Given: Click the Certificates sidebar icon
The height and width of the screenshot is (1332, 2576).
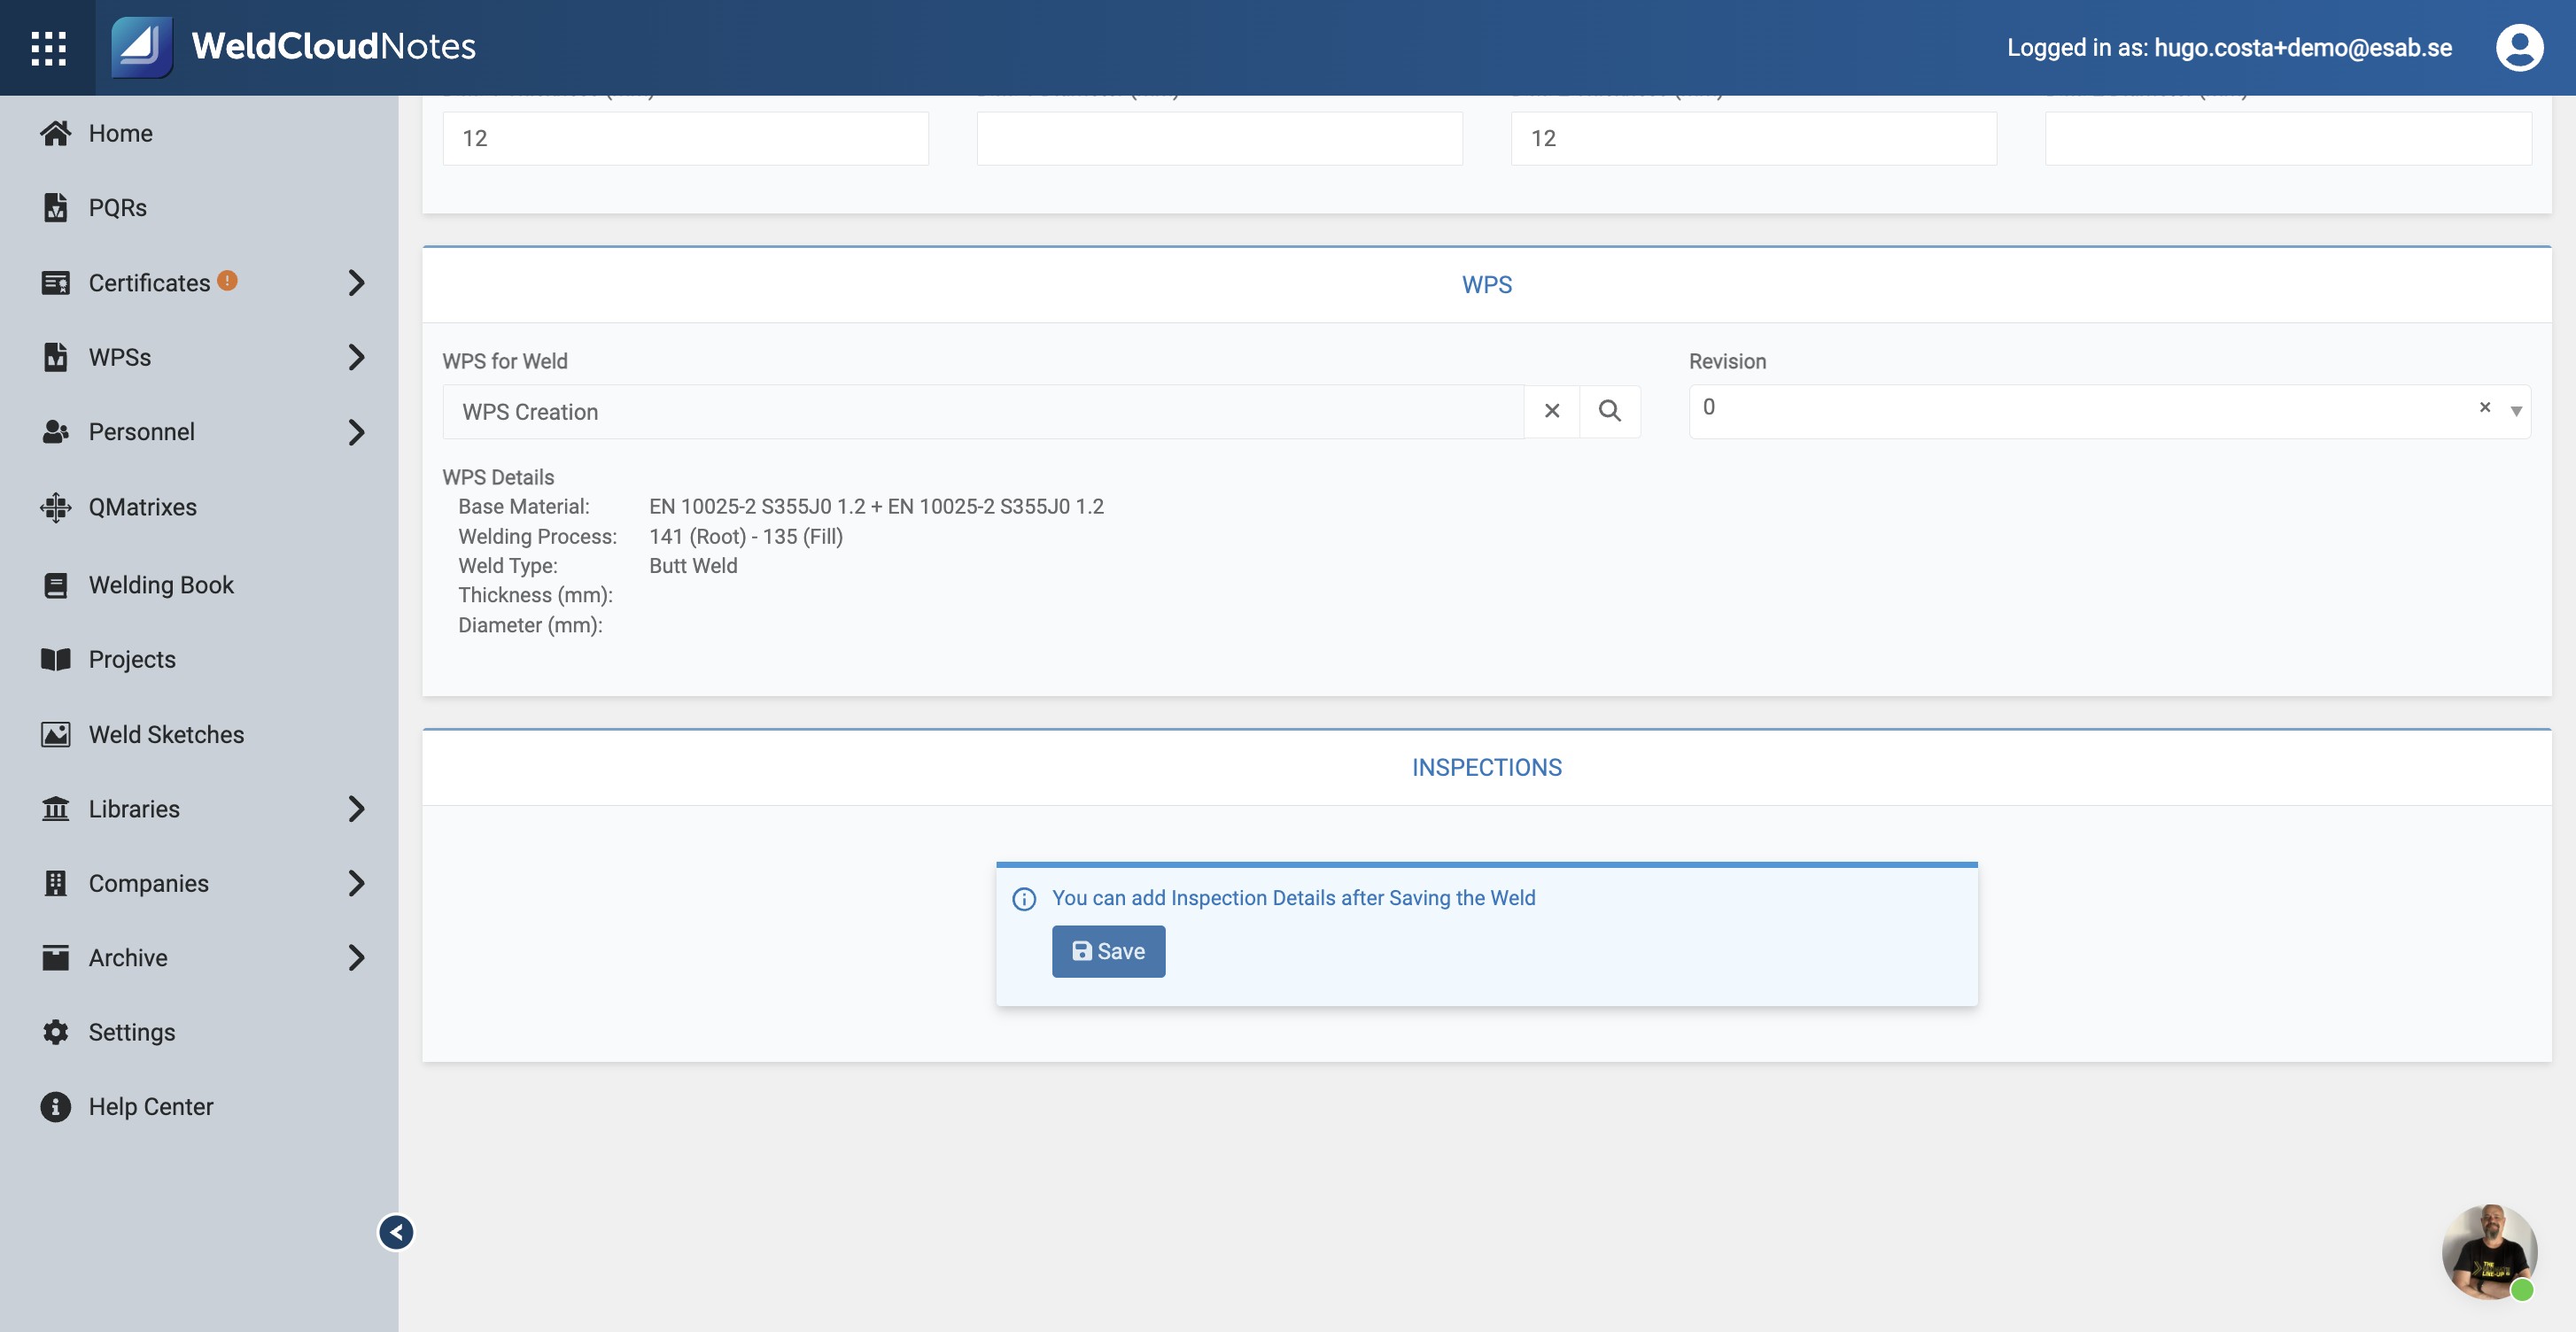Looking at the screenshot, I should (x=56, y=283).
